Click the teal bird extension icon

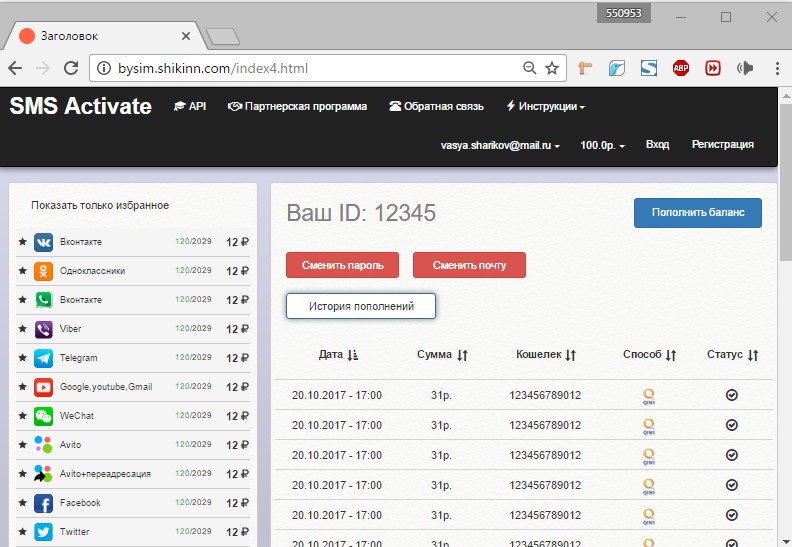(x=617, y=68)
